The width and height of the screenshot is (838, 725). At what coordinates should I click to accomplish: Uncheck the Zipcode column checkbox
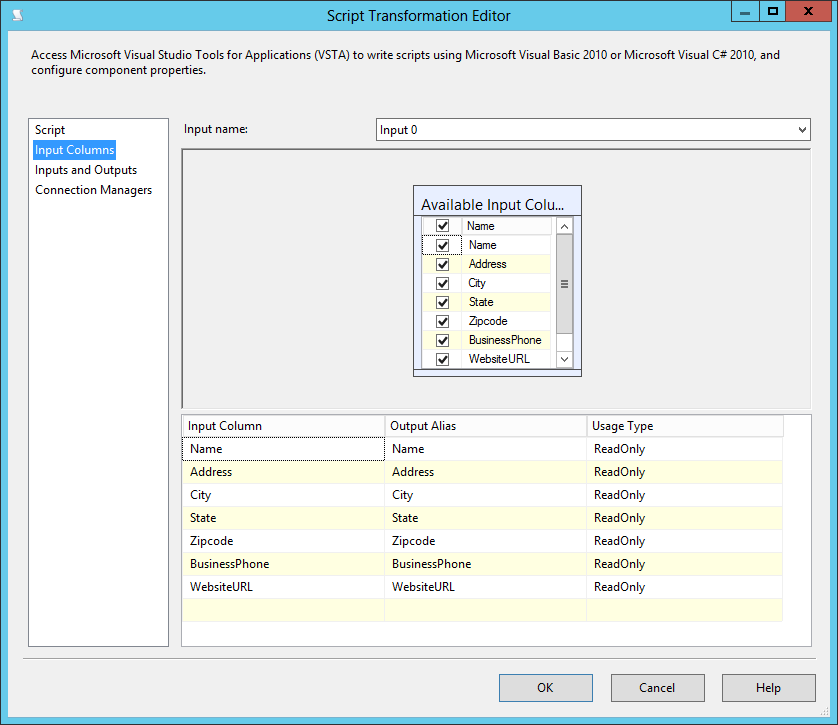click(442, 320)
